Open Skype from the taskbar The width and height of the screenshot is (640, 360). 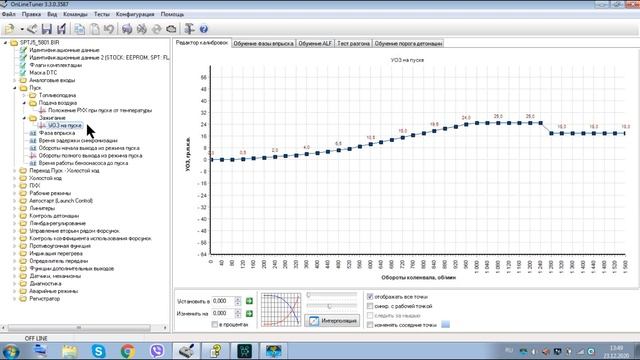(x=98, y=351)
